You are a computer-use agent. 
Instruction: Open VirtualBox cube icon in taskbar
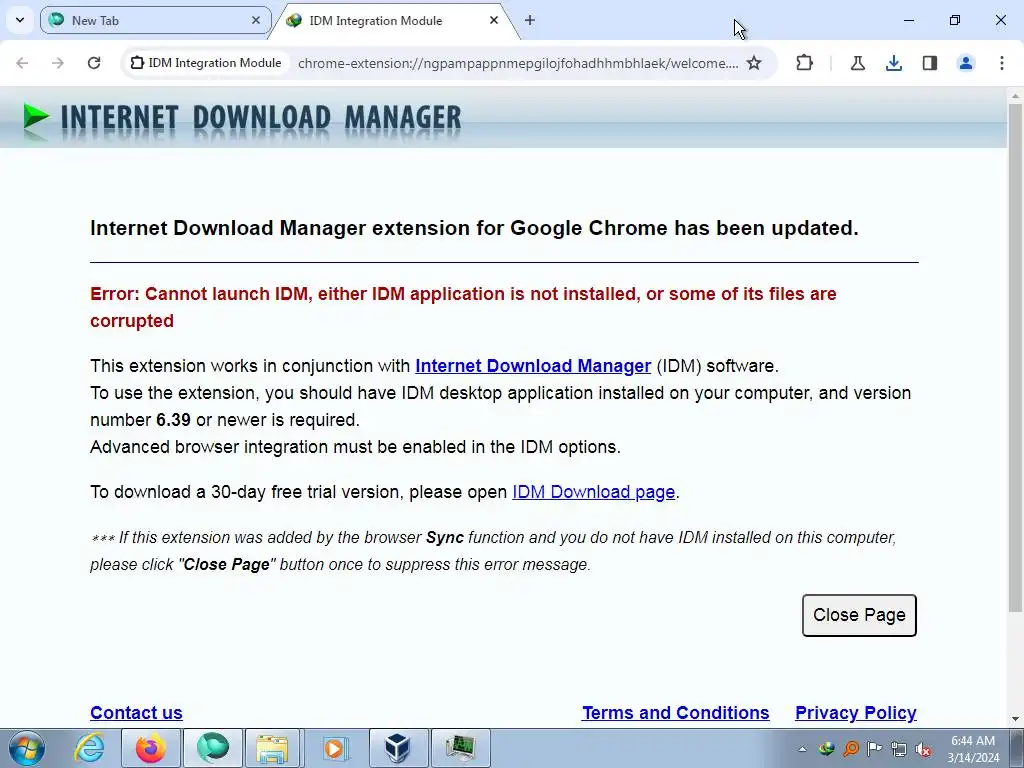pos(397,748)
